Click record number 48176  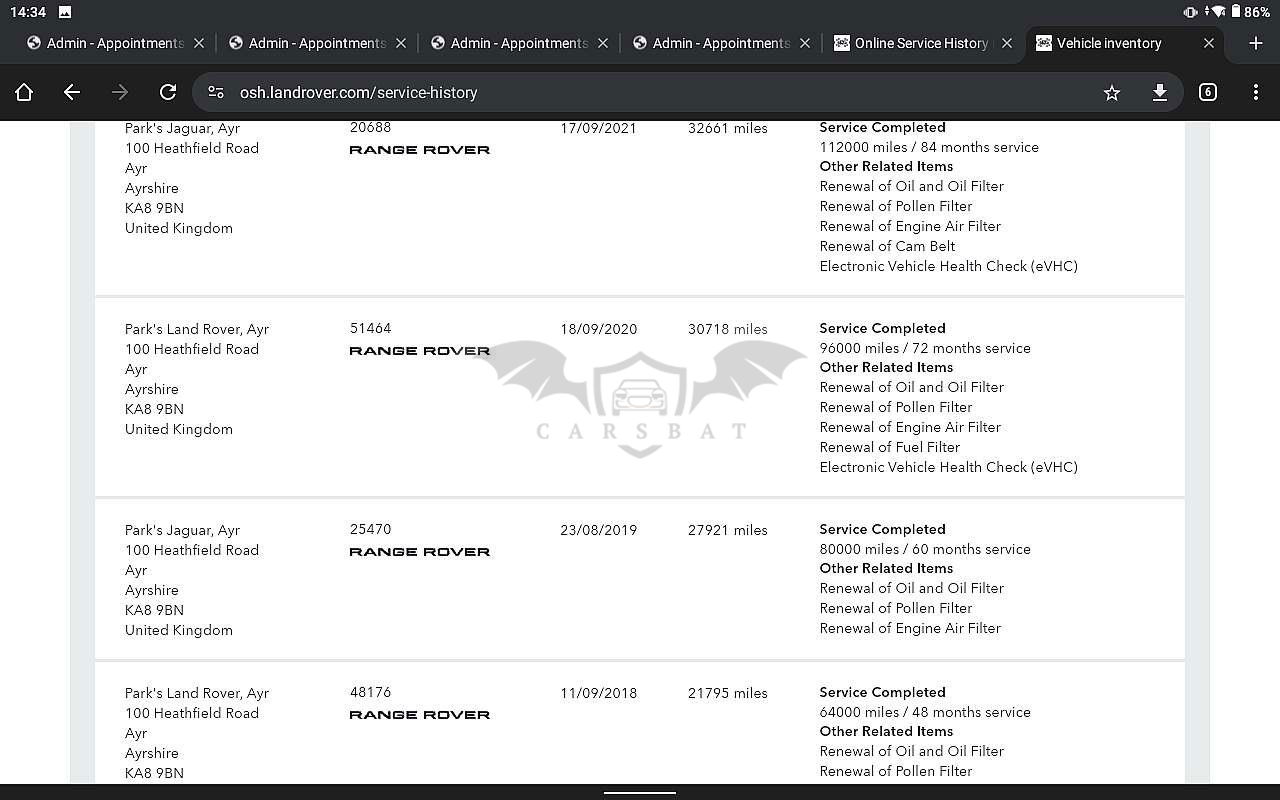pyautogui.click(x=371, y=692)
